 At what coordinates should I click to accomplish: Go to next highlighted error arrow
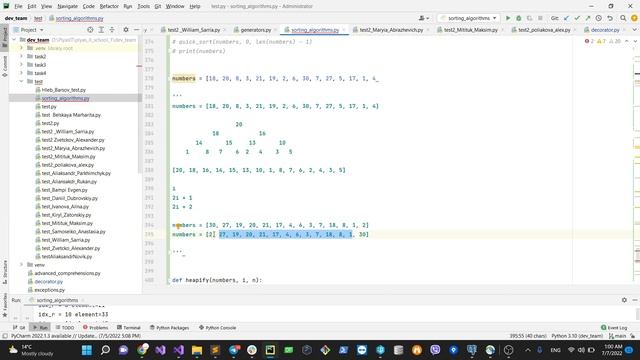tap(635, 41)
